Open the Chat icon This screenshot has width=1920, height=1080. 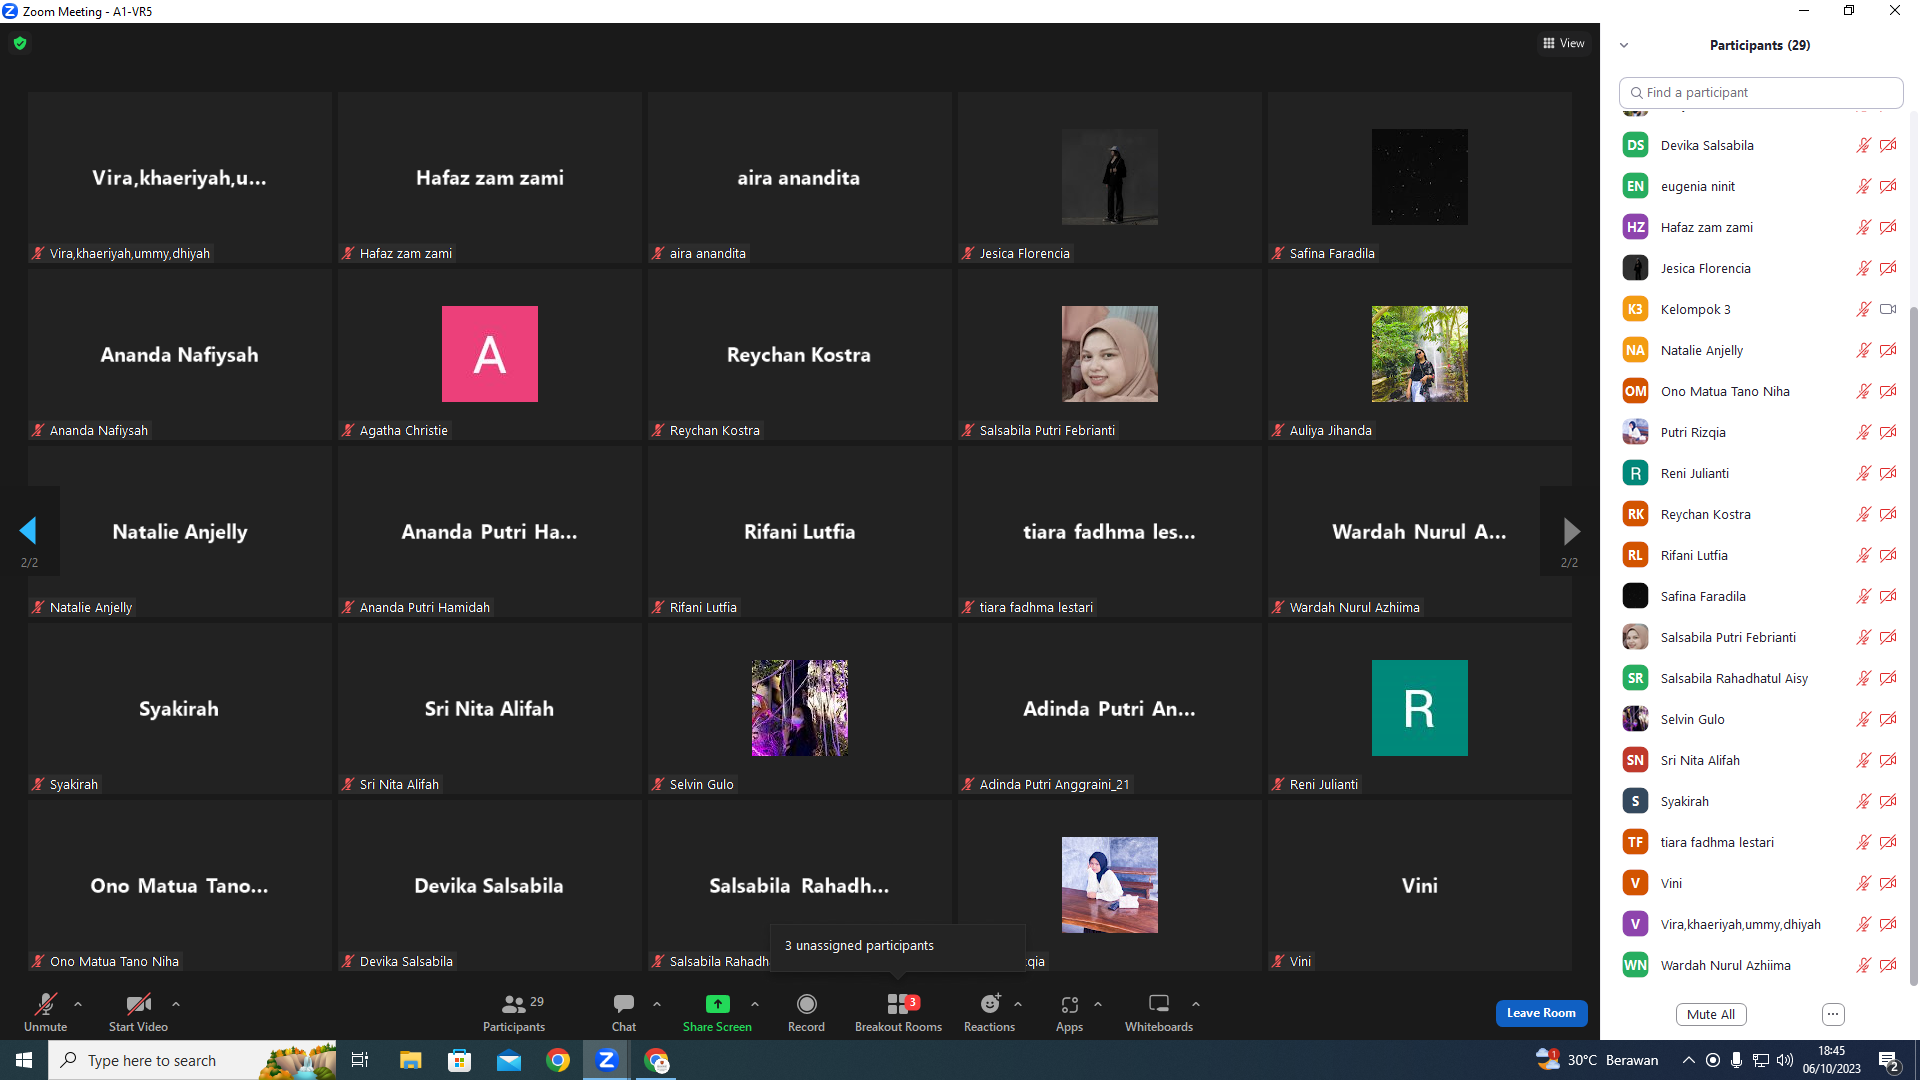pyautogui.click(x=624, y=1004)
